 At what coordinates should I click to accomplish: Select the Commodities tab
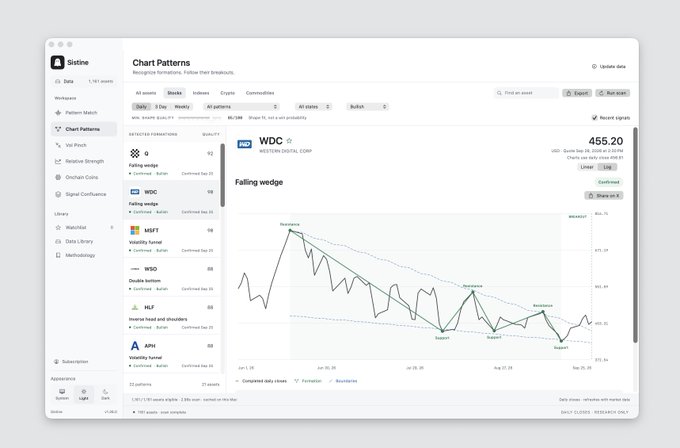click(x=260, y=93)
